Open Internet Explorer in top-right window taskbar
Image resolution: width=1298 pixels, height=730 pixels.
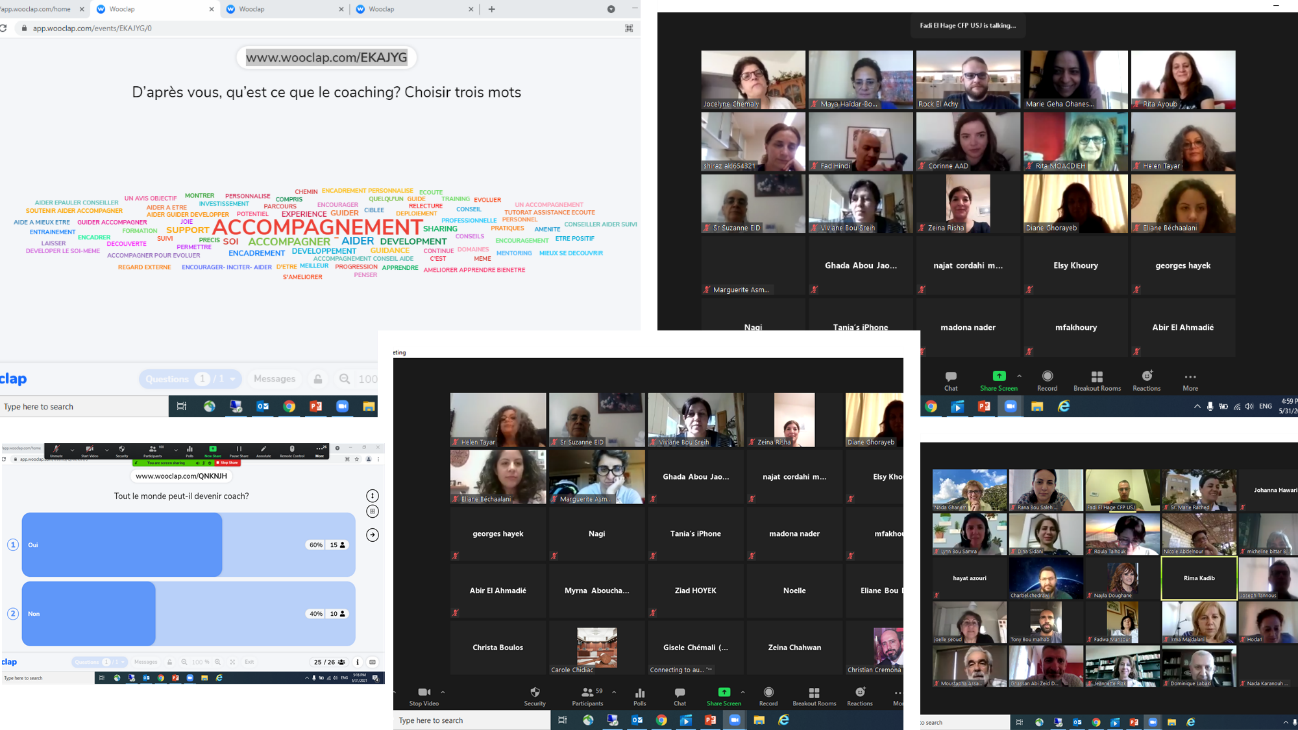point(1063,406)
